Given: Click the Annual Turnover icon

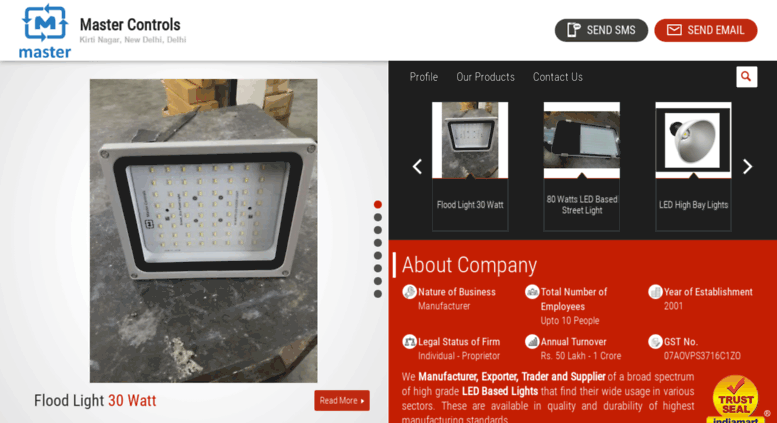Looking at the screenshot, I should (532, 341).
